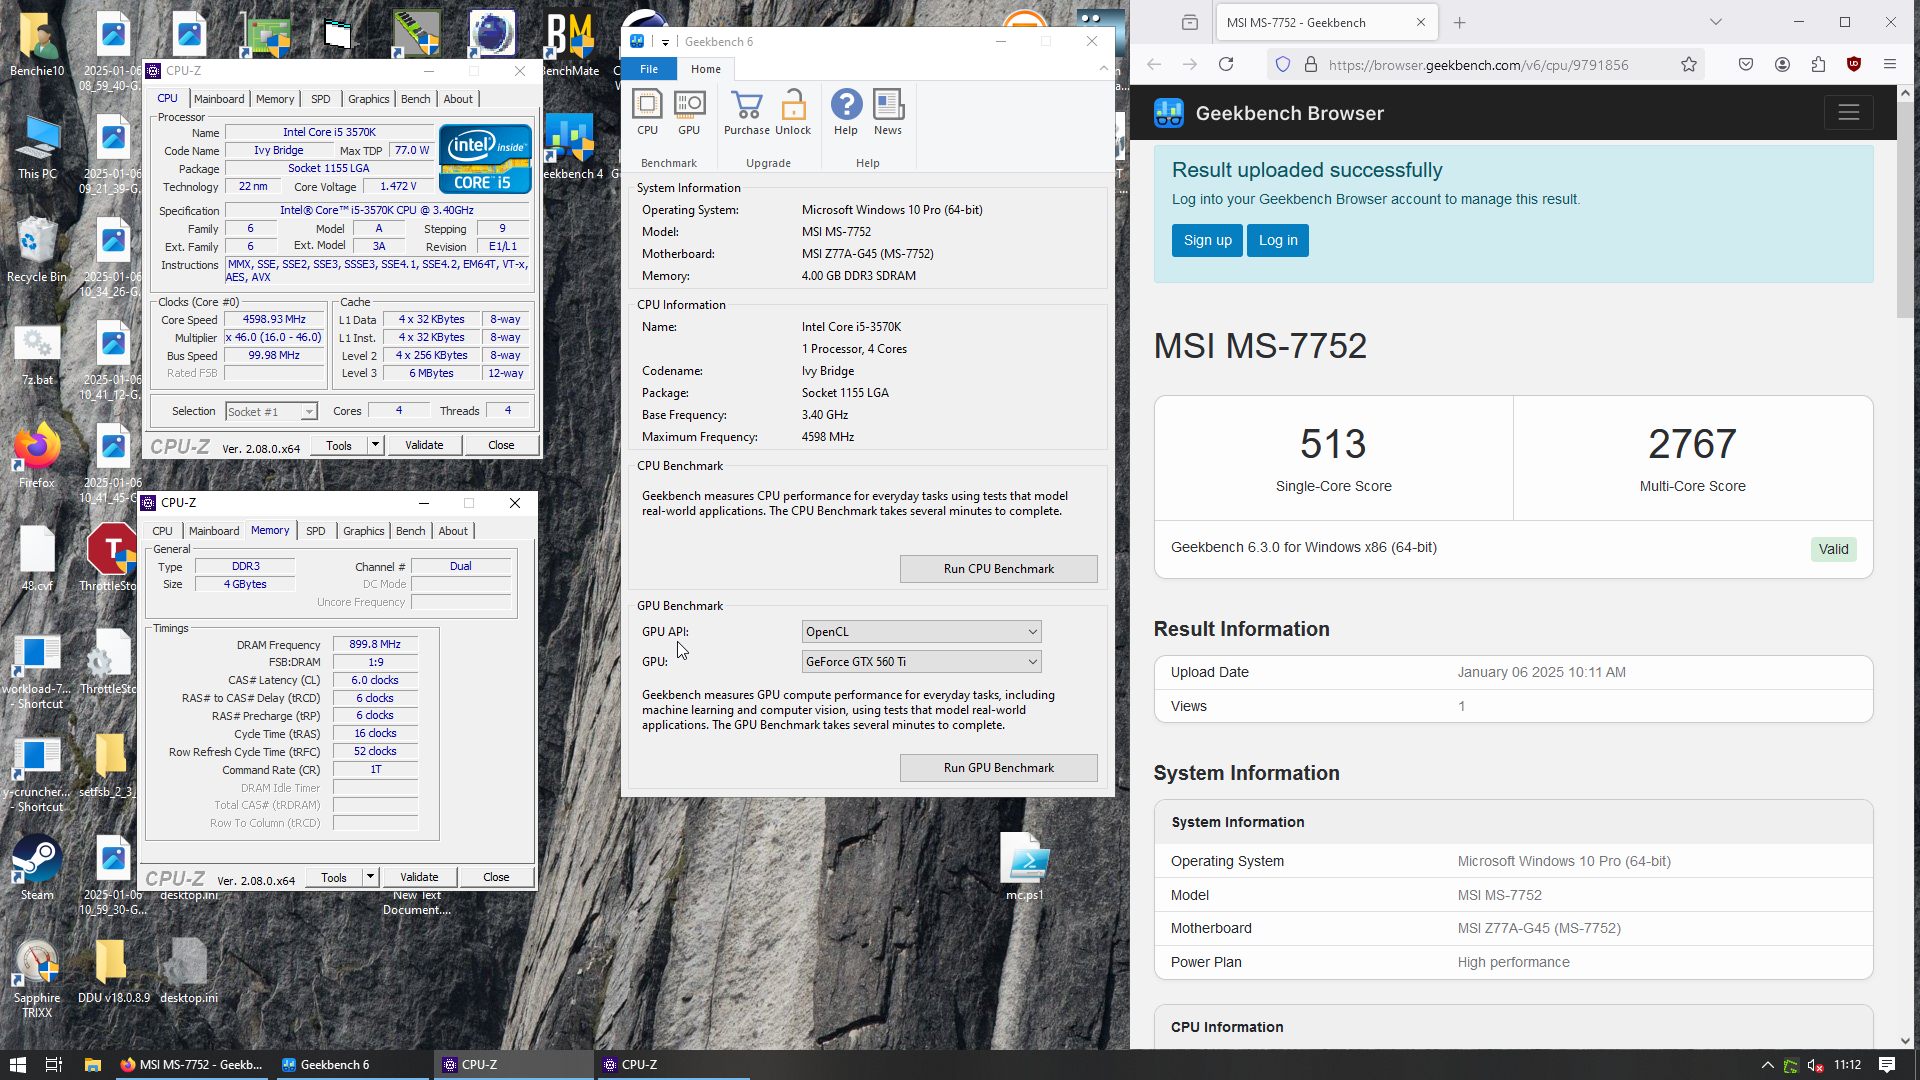Save page to Pocket icon
Viewport: 1920px width, 1080px height.
[1746, 65]
